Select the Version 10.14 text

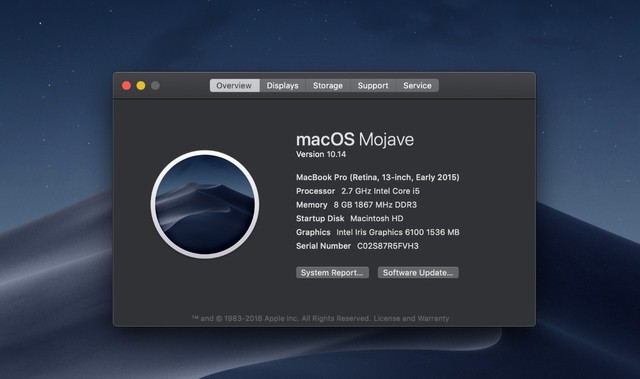(321, 154)
